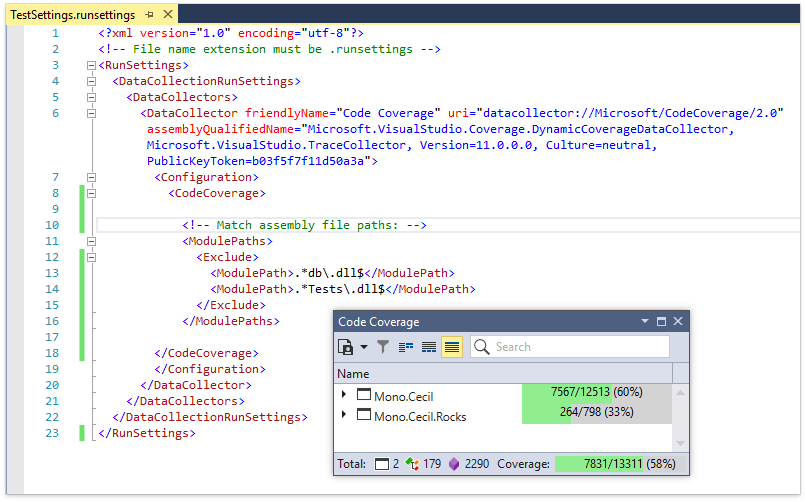Click the filter funnel icon
Viewport: 806px width, 502px height.
click(383, 347)
